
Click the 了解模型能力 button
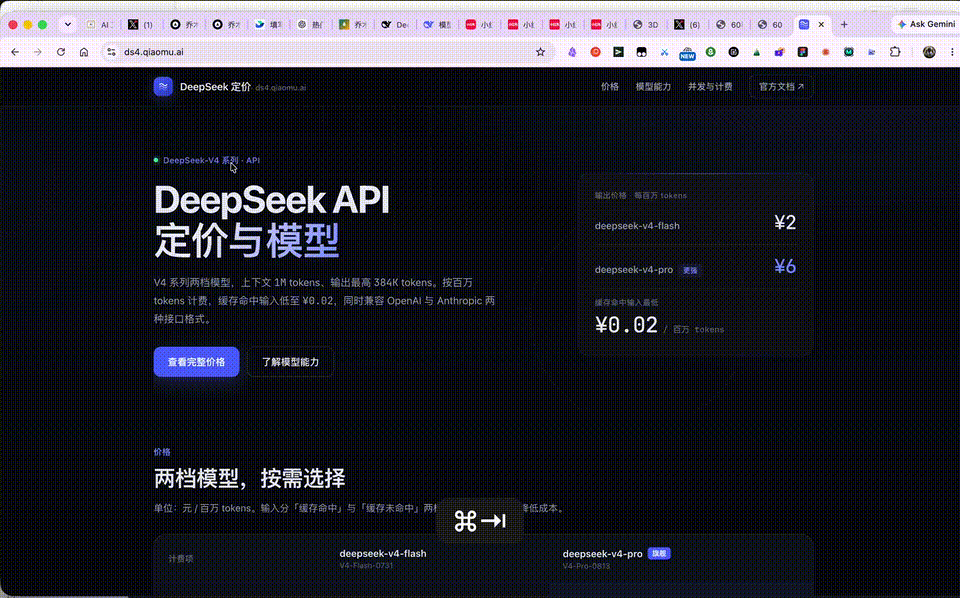(290, 362)
